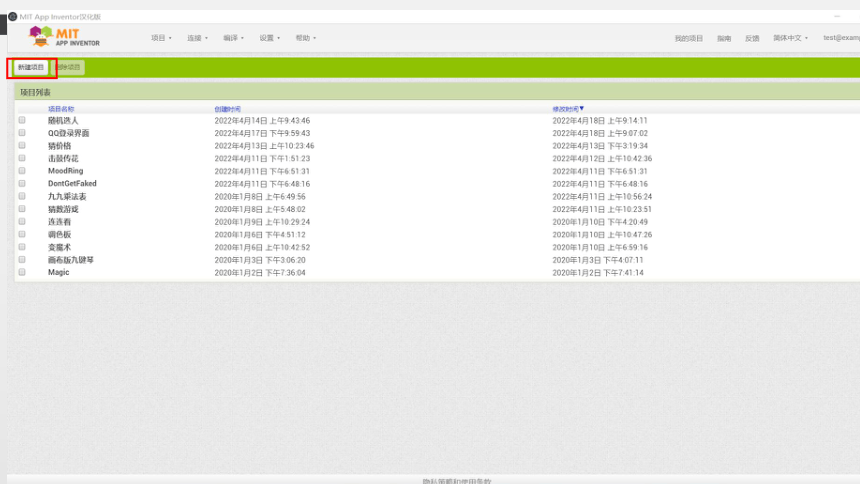
Task: Click creation time 2020年1月3日 下午3:06:20
Action: 260,260
